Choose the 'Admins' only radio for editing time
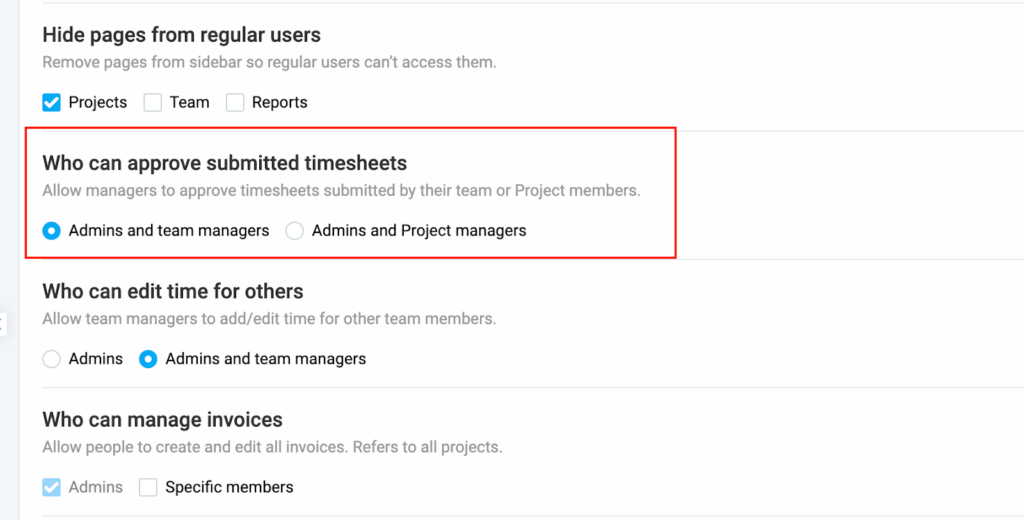Image resolution: width=1024 pixels, height=520 pixels. (x=52, y=359)
